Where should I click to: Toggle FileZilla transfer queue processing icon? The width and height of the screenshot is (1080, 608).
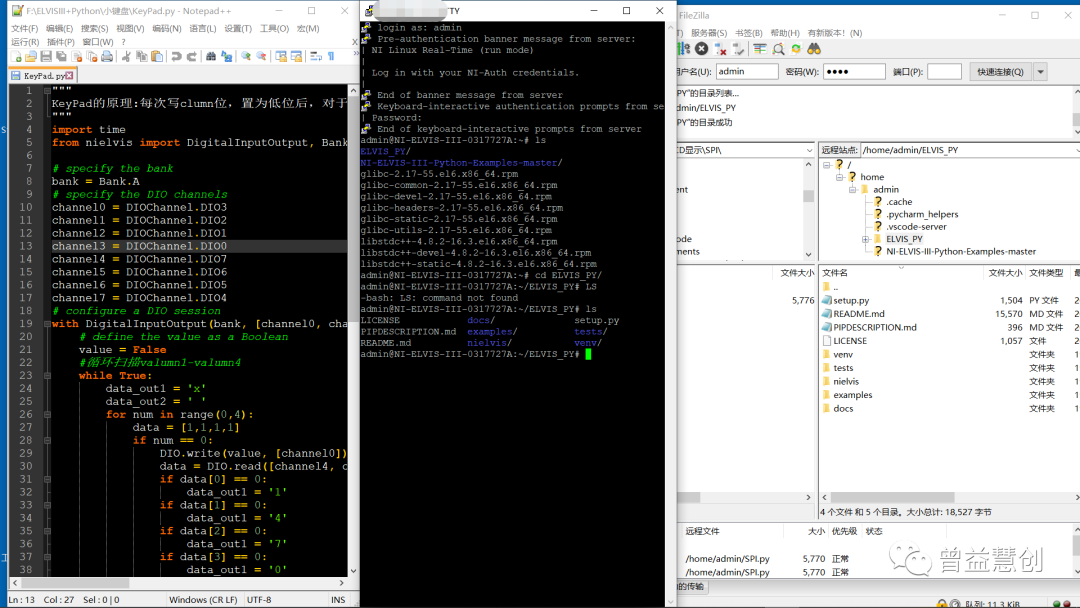coord(683,48)
